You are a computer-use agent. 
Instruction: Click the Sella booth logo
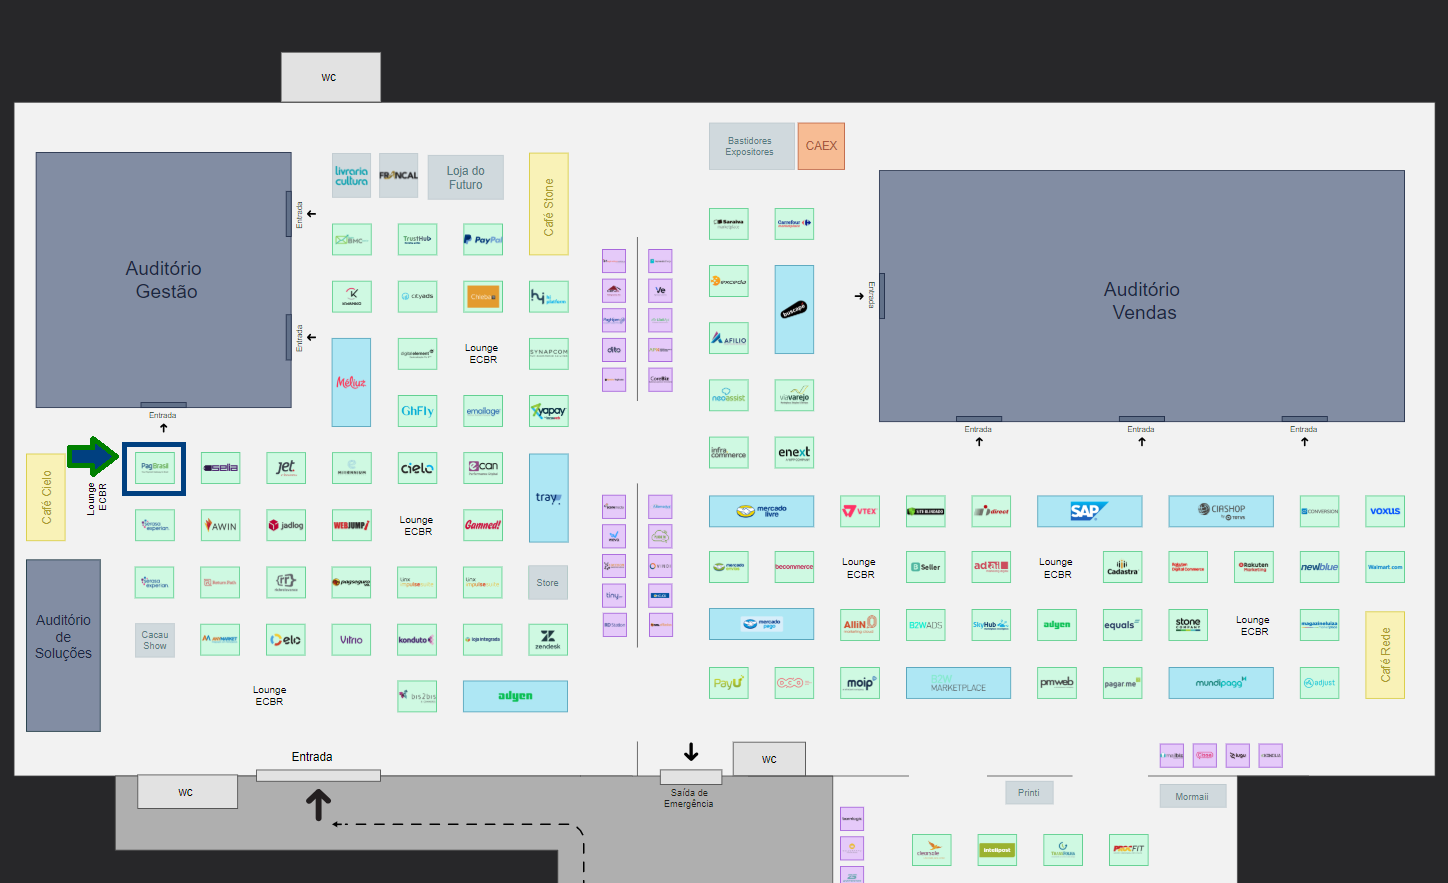tap(220, 467)
